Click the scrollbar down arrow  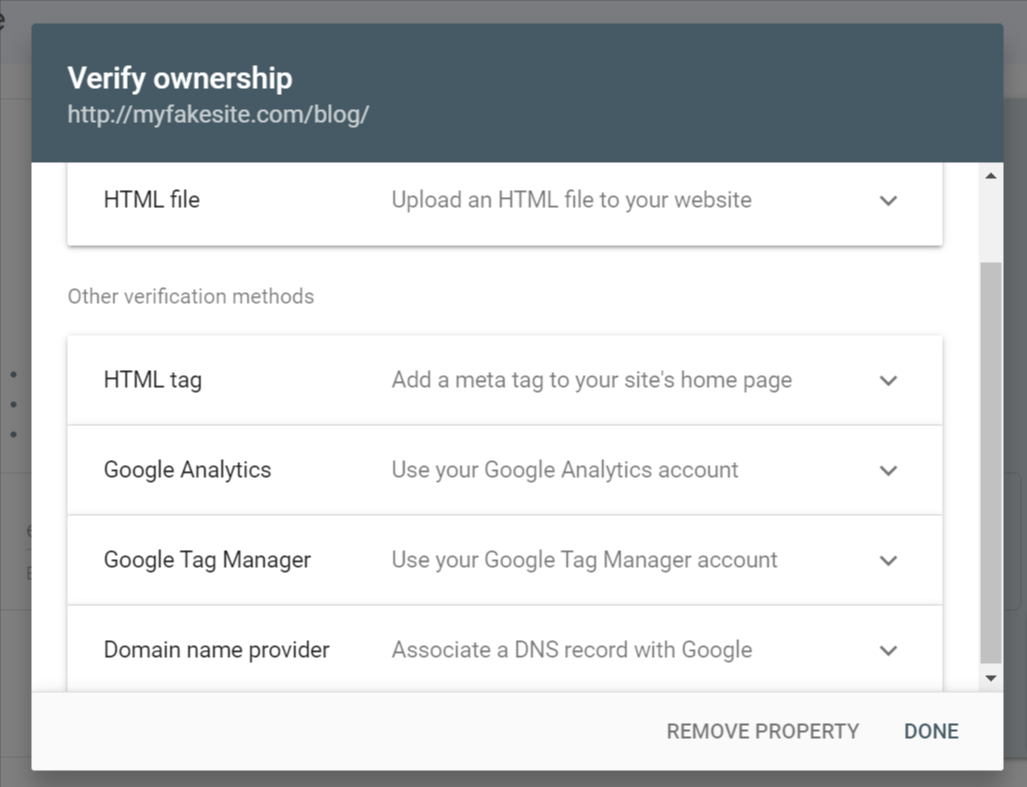click(990, 678)
